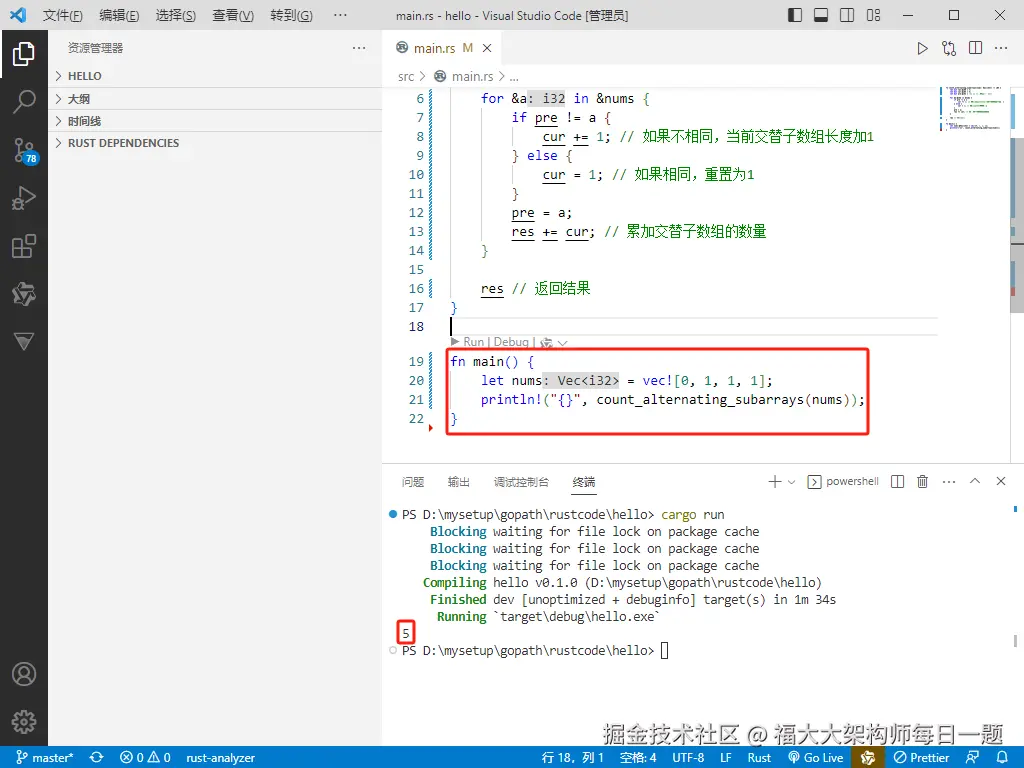Screen dimensions: 1024x768
Task: Open the Run and Debug view
Action: coord(24,198)
